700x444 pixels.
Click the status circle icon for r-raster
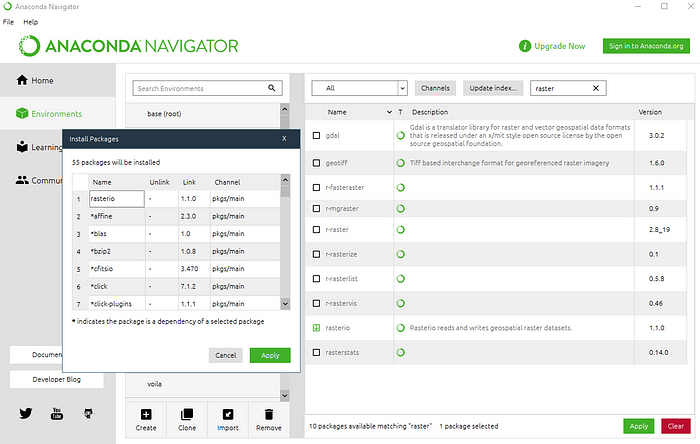click(400, 229)
